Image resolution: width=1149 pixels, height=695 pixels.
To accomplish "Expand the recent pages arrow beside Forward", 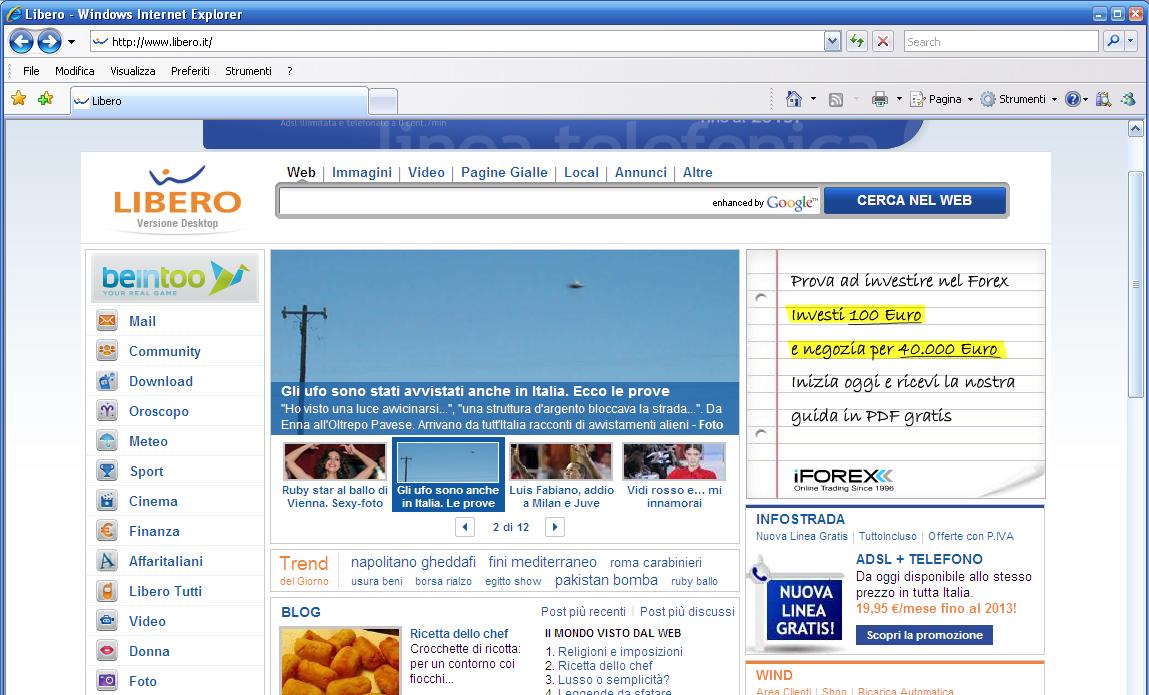I will click(x=71, y=42).
